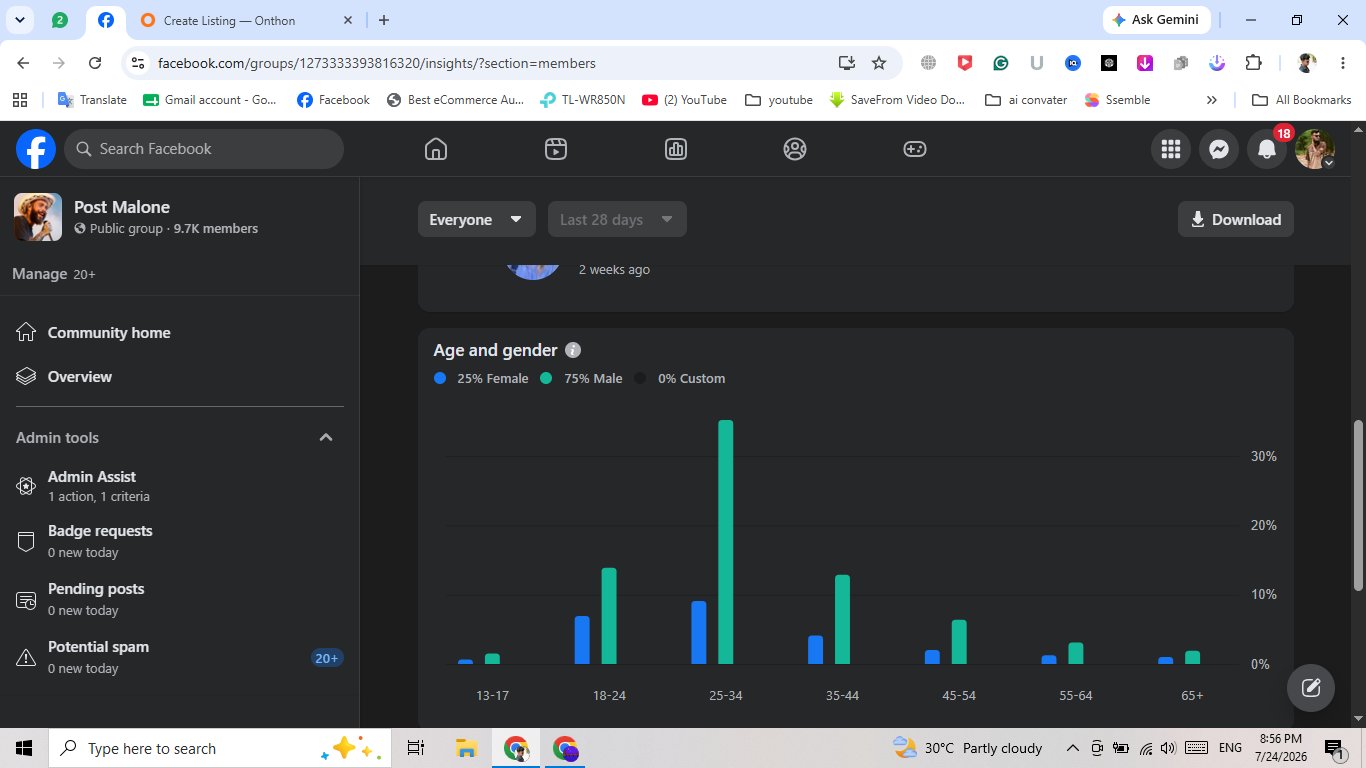Image resolution: width=1366 pixels, height=768 pixels.
Task: Open the Facebook home feed icon
Action: click(435, 149)
